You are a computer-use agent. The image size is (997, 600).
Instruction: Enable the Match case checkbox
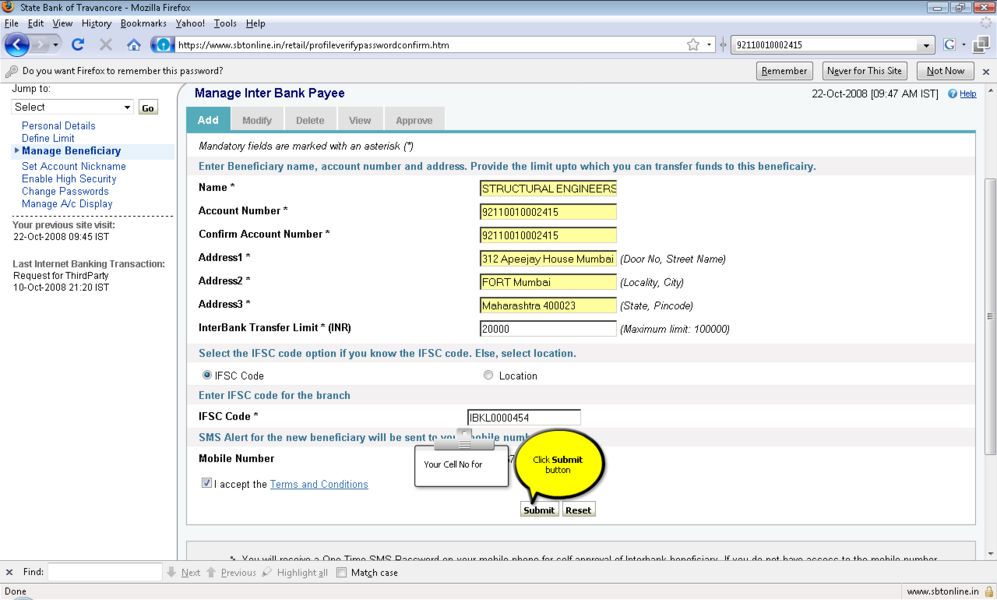pos(342,573)
